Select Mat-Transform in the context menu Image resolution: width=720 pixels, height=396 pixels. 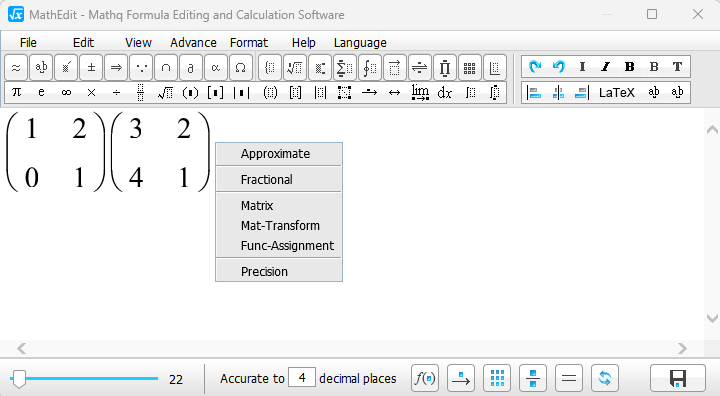tap(279, 226)
